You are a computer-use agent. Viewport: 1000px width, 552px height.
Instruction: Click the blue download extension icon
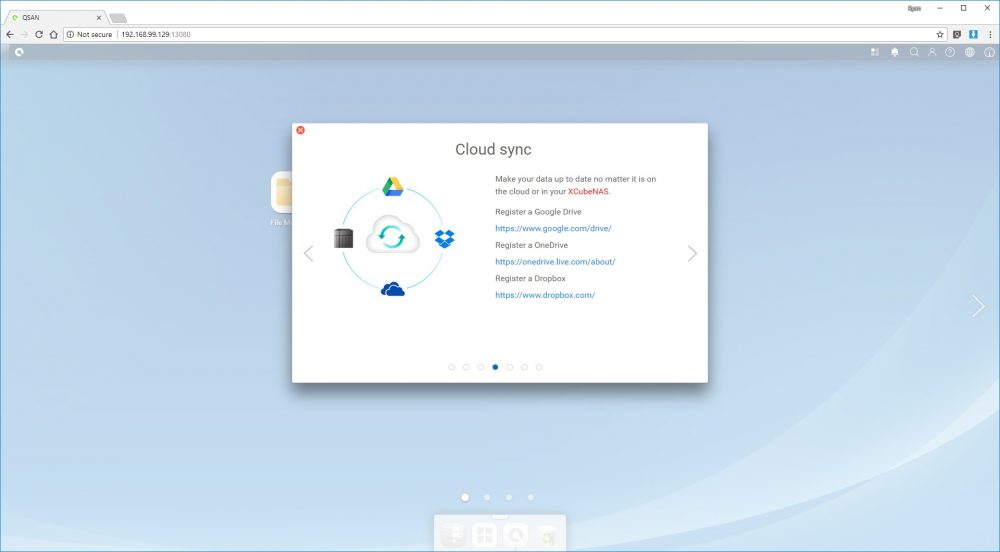(x=973, y=34)
